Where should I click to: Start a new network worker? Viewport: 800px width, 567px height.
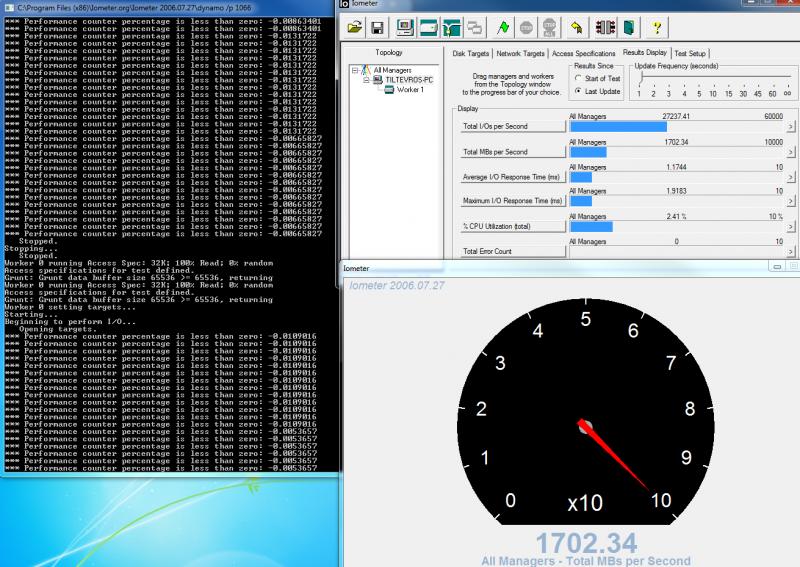(x=452, y=27)
